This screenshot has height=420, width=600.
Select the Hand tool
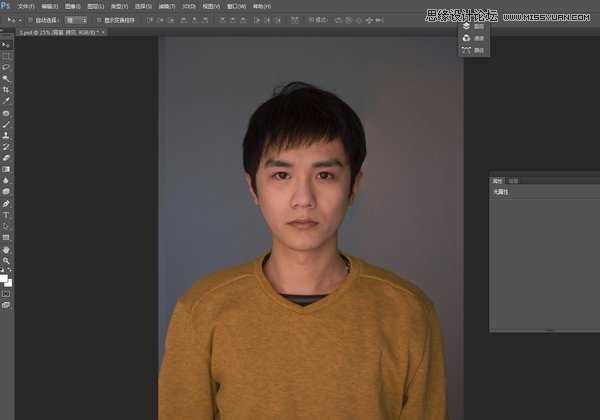(6, 248)
